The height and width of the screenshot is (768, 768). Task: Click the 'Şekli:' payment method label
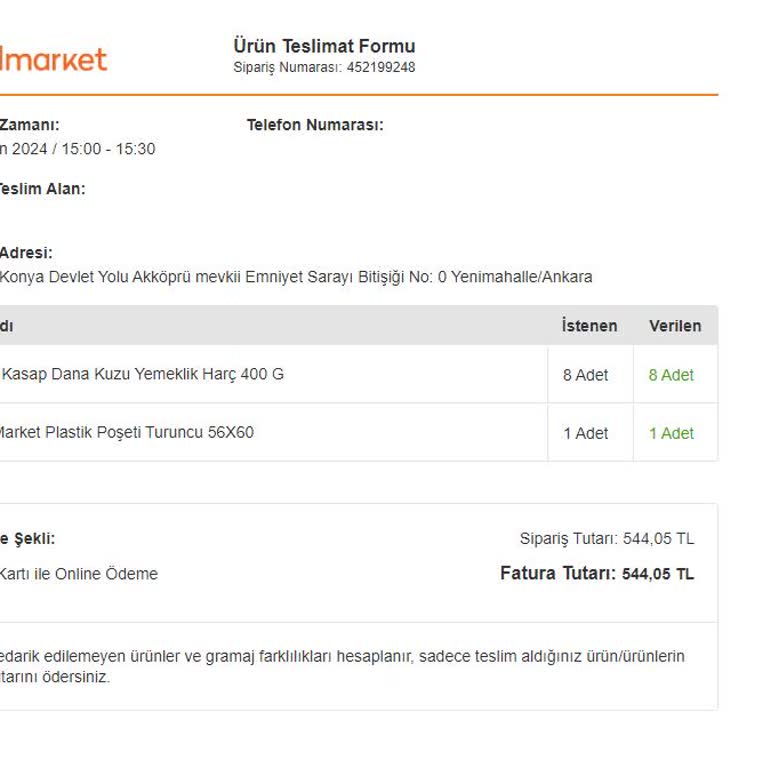[x=34, y=539]
